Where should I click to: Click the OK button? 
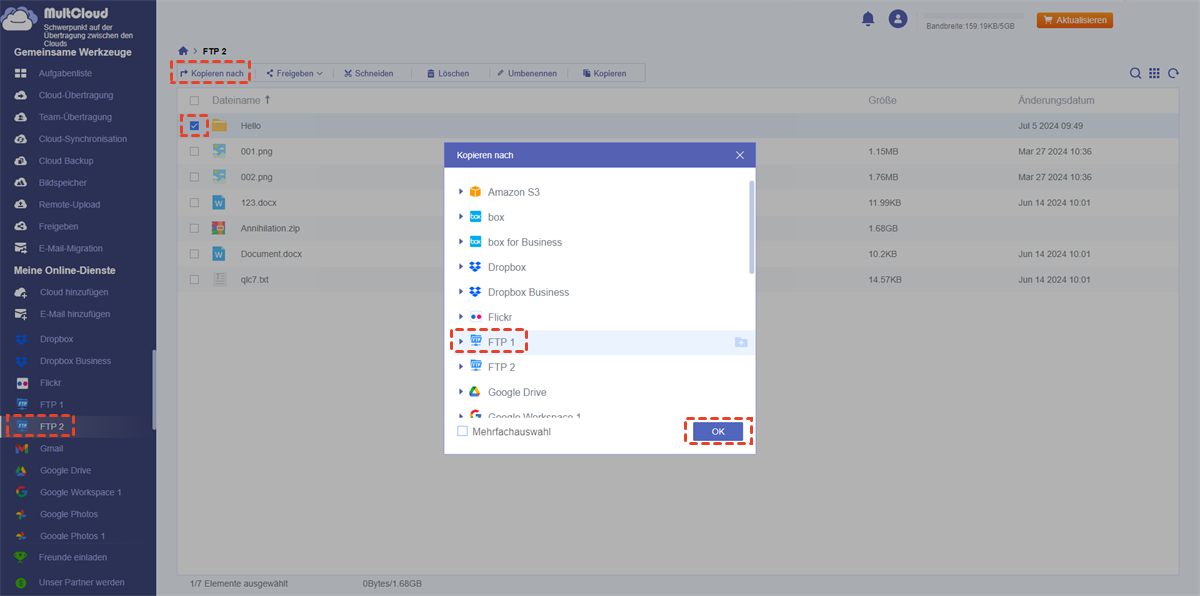pos(718,431)
